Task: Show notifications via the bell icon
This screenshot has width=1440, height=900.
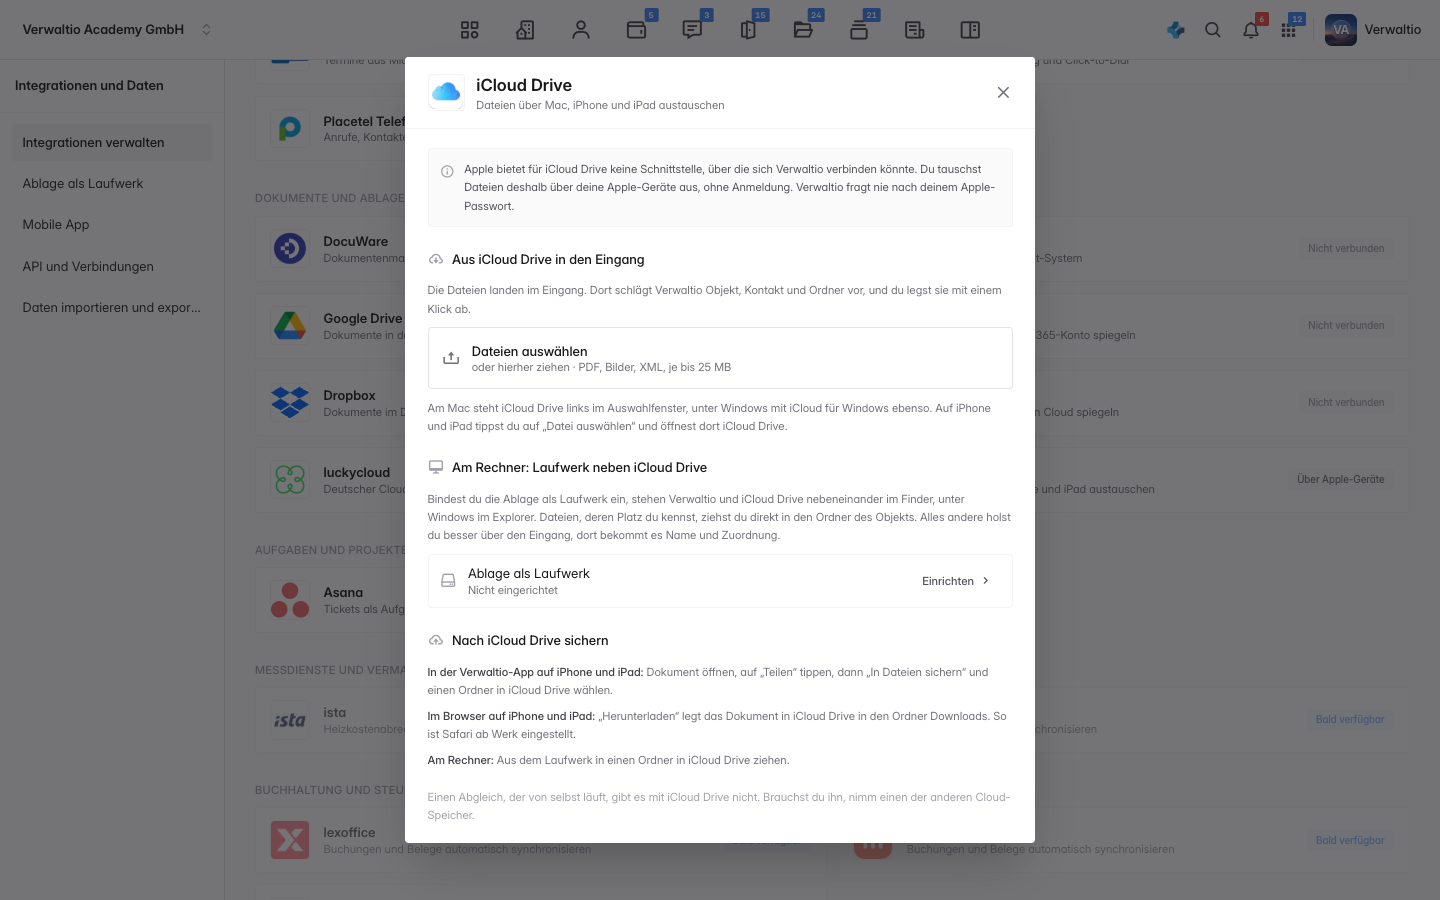Action: (x=1251, y=30)
